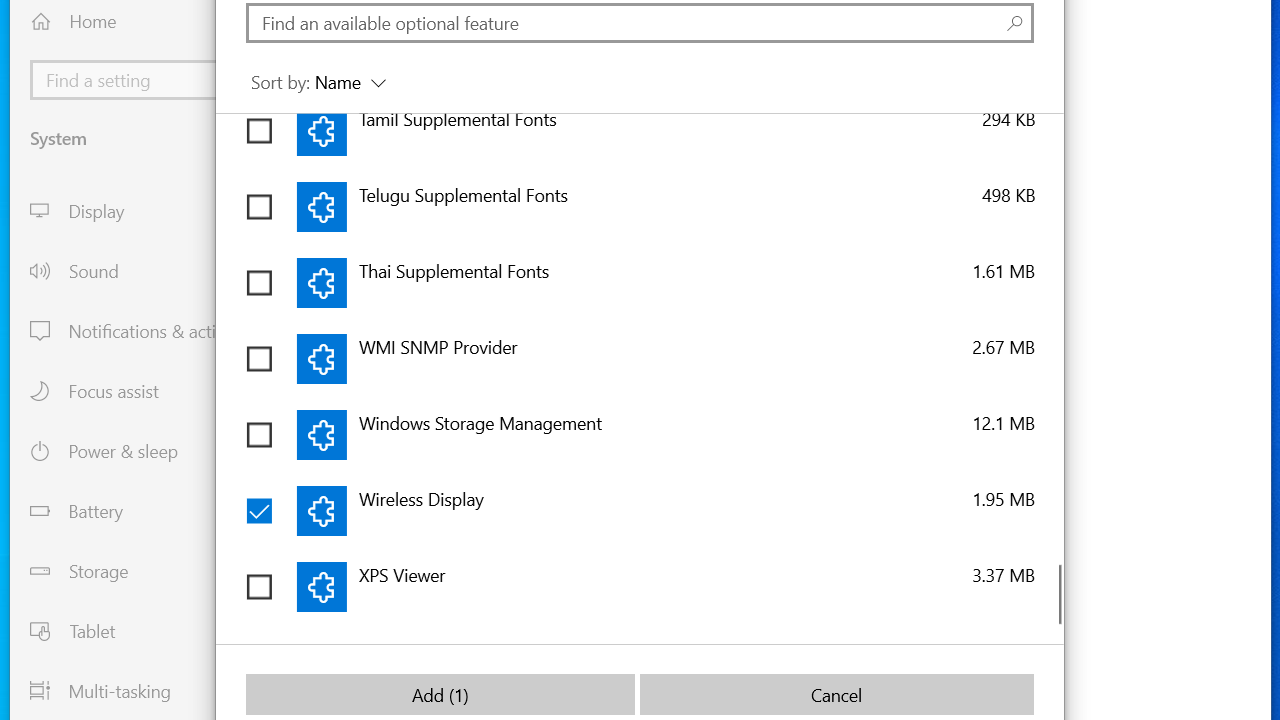This screenshot has width=1280, height=720.
Task: Click the Windows Storage Management feature icon
Action: click(x=322, y=435)
